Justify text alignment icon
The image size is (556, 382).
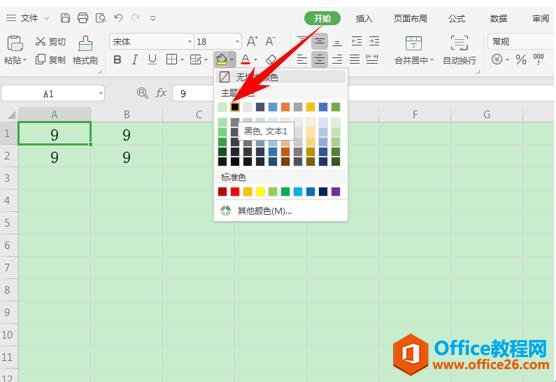[355, 59]
